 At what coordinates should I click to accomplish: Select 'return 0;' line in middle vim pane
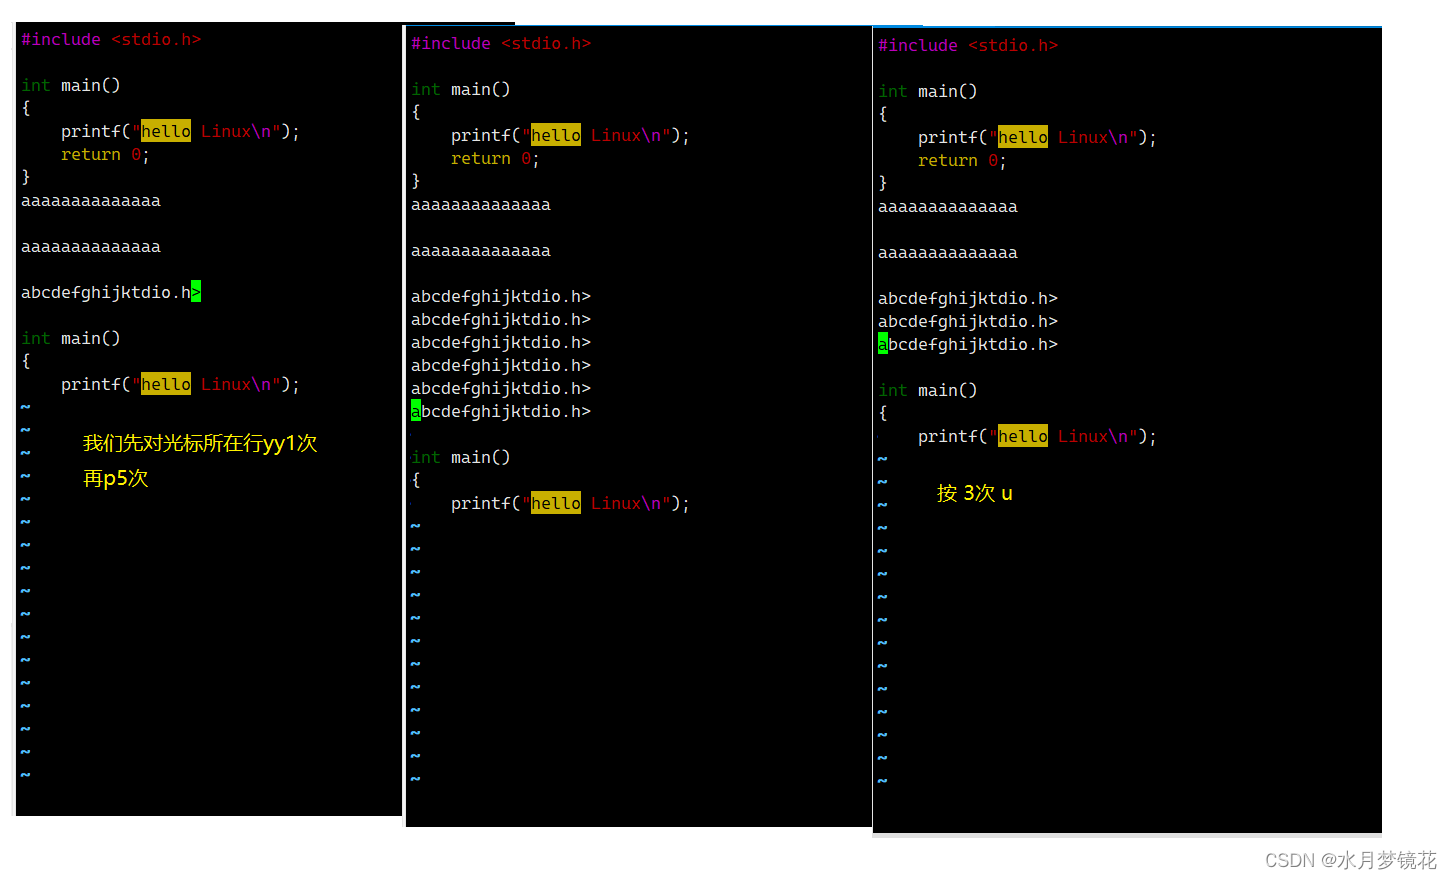[495, 159]
